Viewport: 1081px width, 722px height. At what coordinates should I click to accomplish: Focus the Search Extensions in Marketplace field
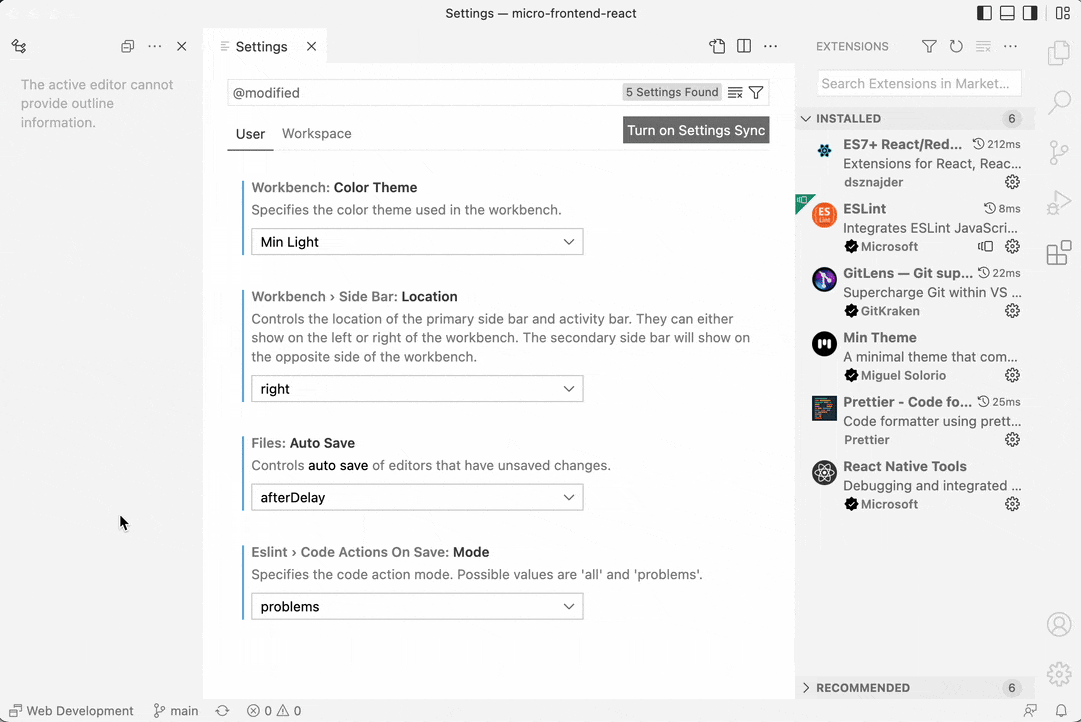coord(919,83)
